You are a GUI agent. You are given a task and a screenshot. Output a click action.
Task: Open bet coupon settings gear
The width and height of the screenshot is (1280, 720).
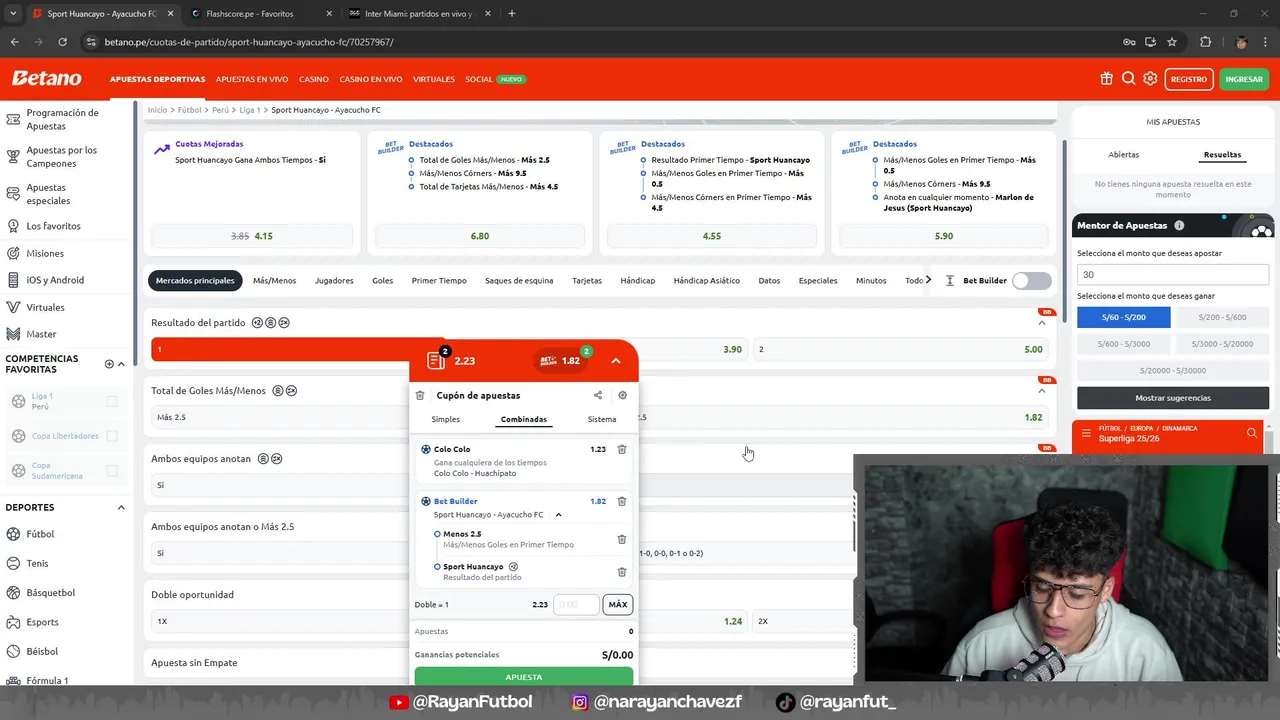(x=622, y=395)
